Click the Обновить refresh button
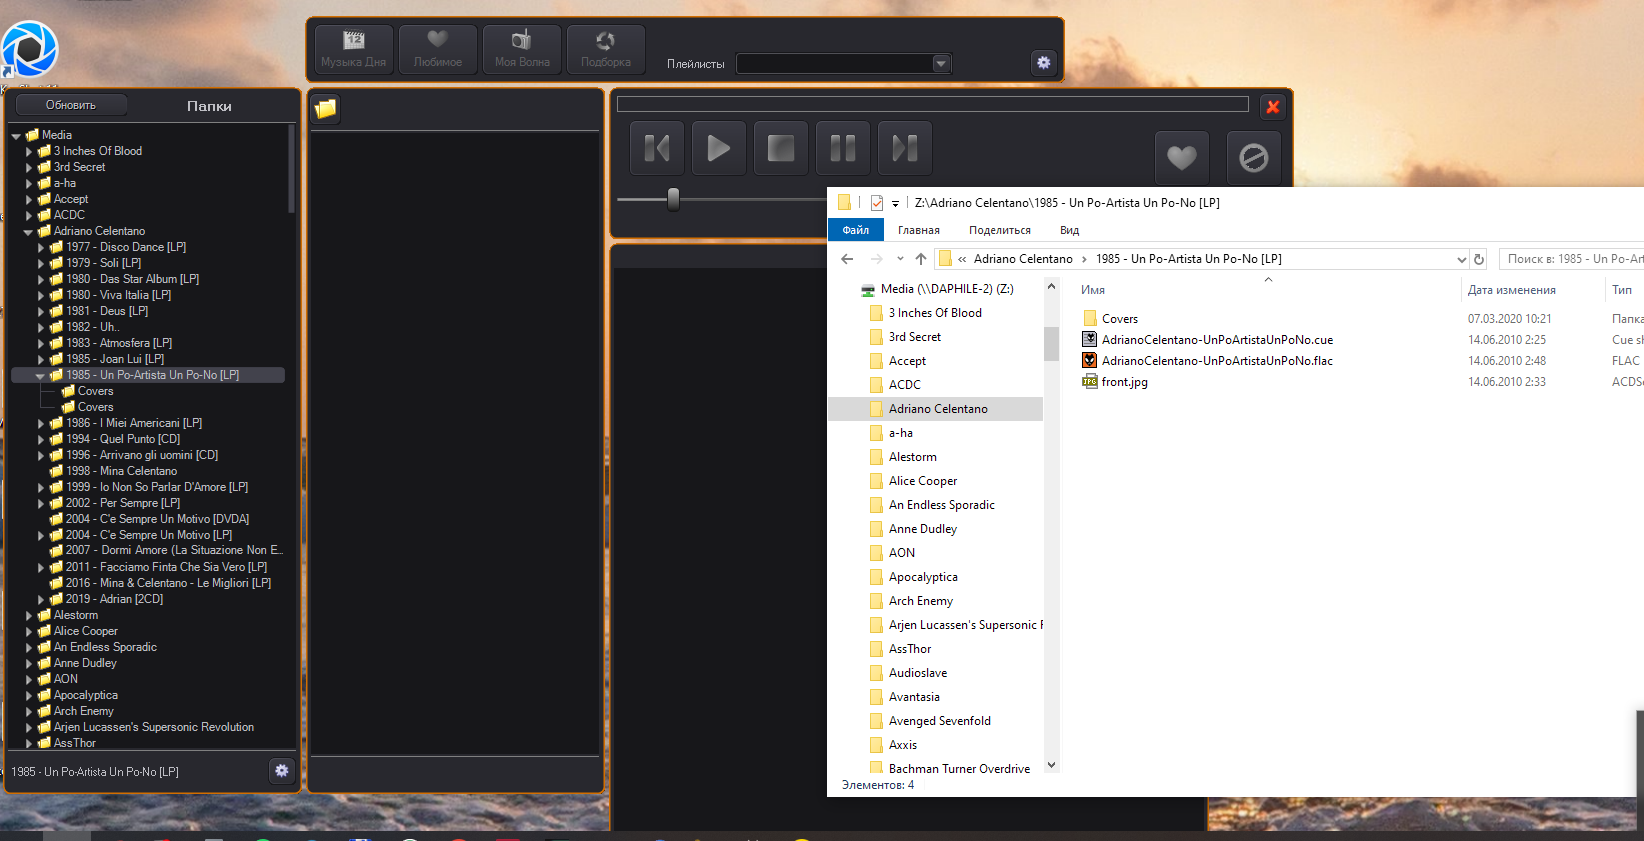 coord(71,105)
